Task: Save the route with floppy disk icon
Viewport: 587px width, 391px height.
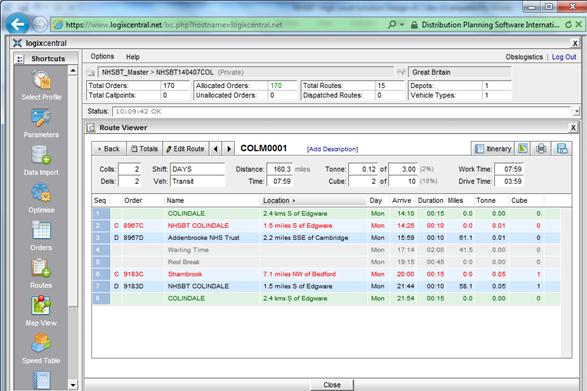Action: (562, 149)
